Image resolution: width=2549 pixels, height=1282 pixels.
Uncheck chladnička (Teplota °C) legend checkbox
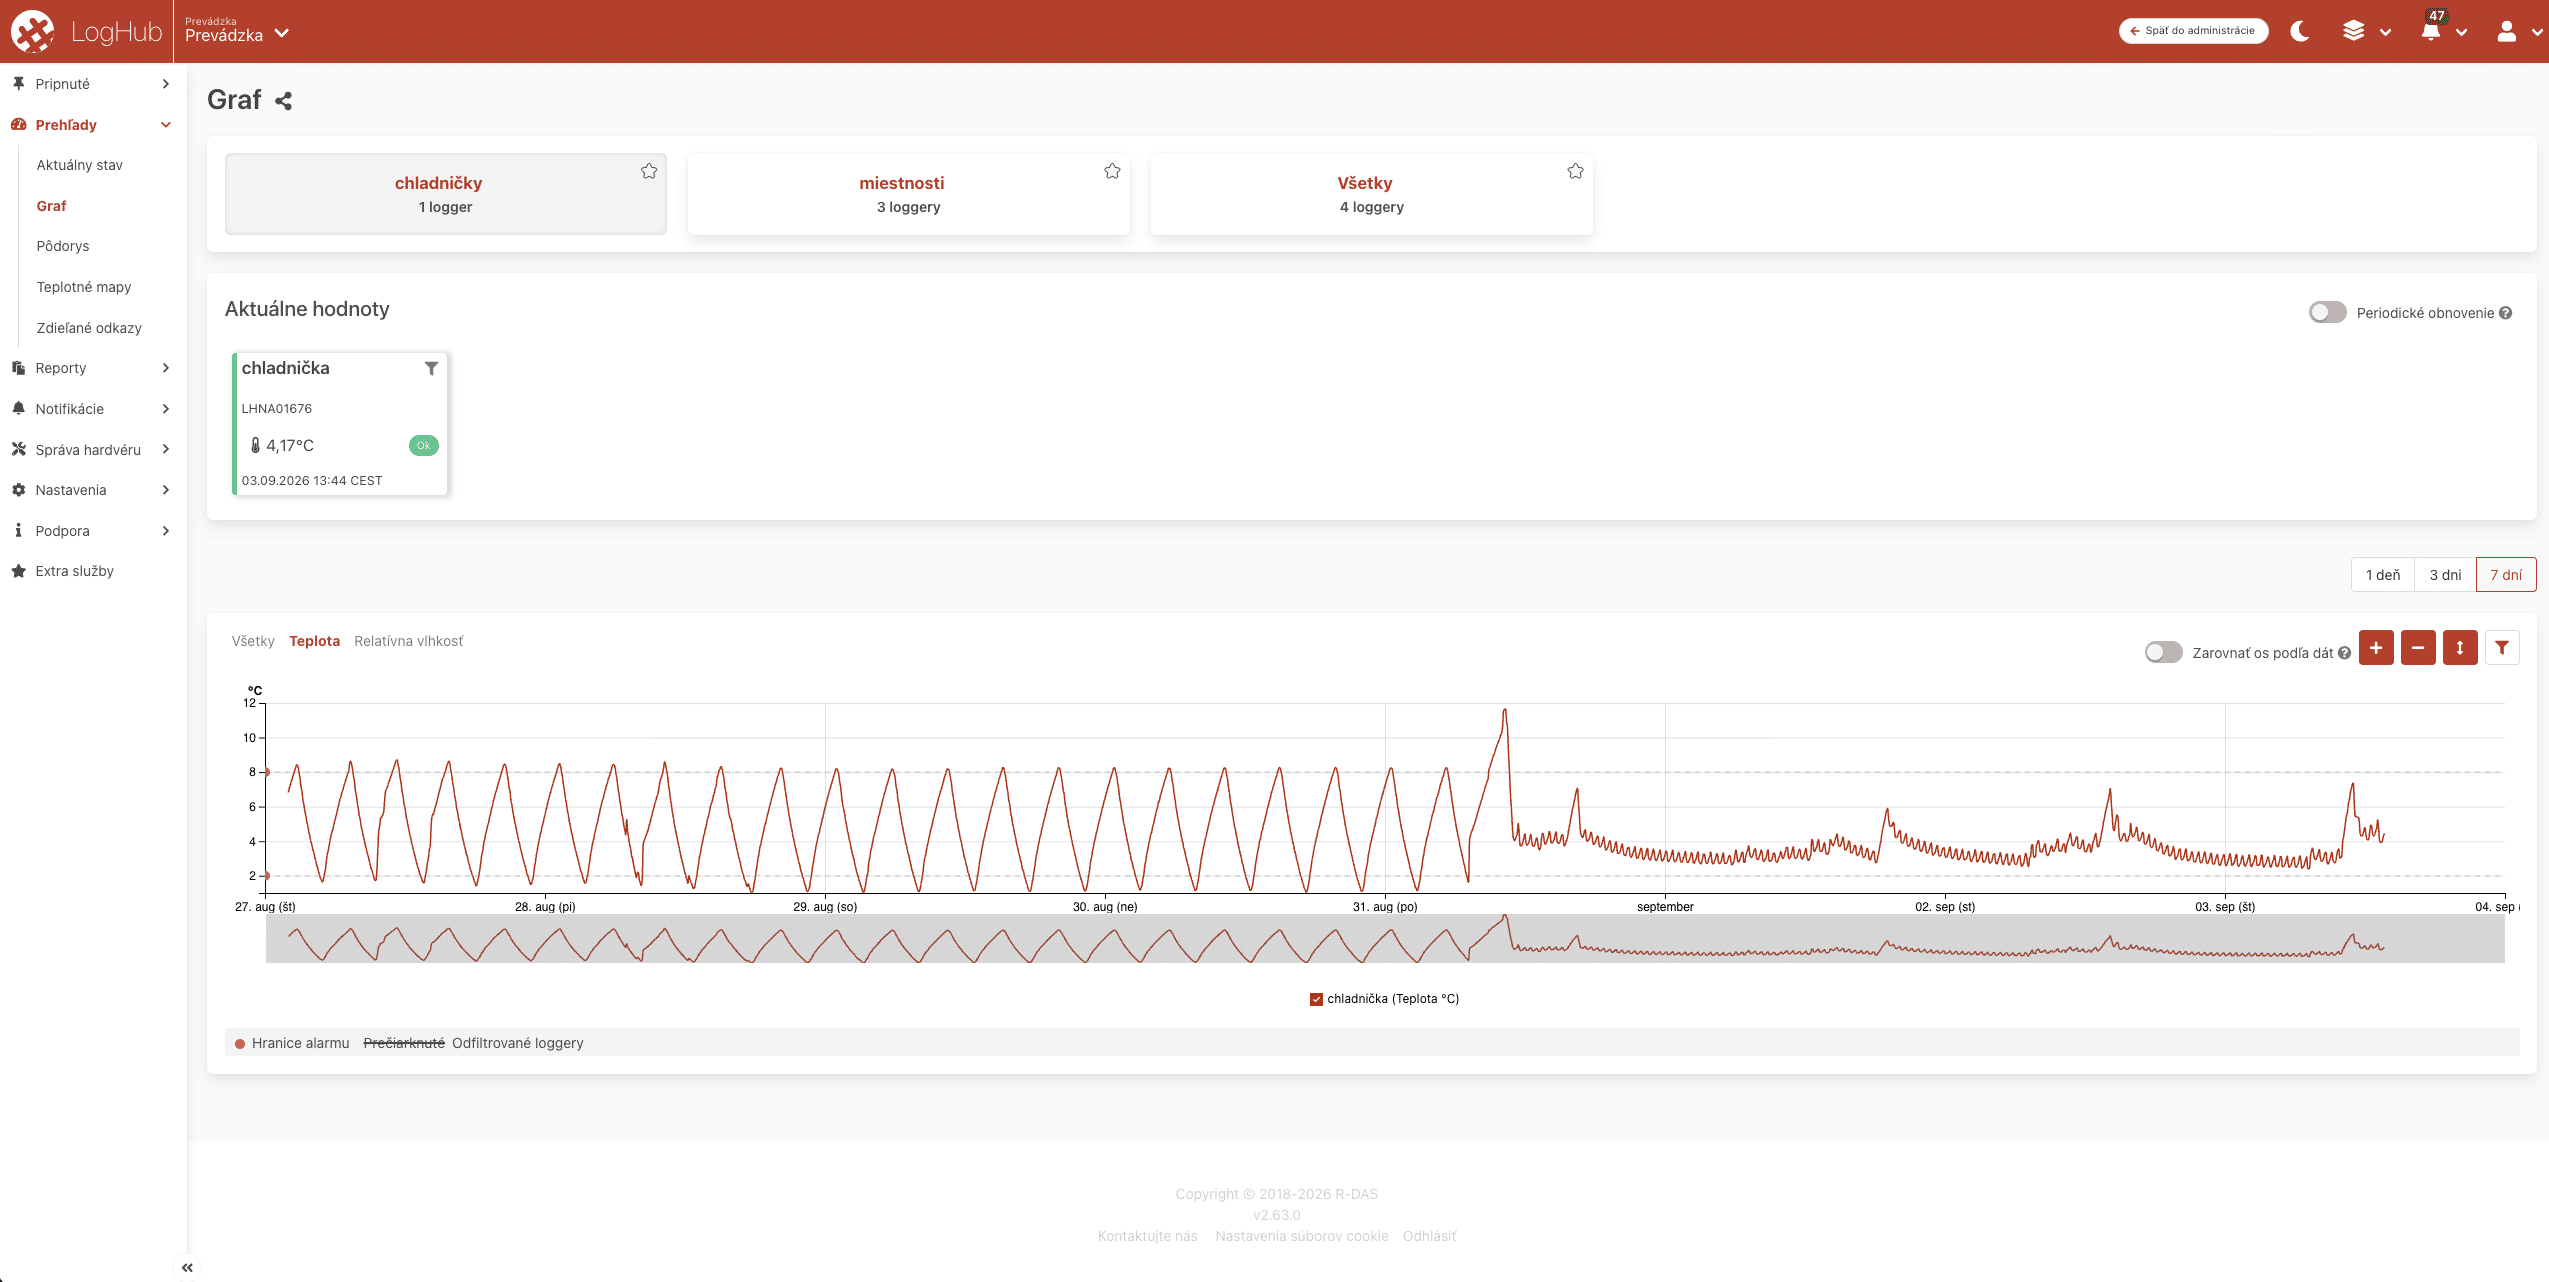[x=1316, y=999]
